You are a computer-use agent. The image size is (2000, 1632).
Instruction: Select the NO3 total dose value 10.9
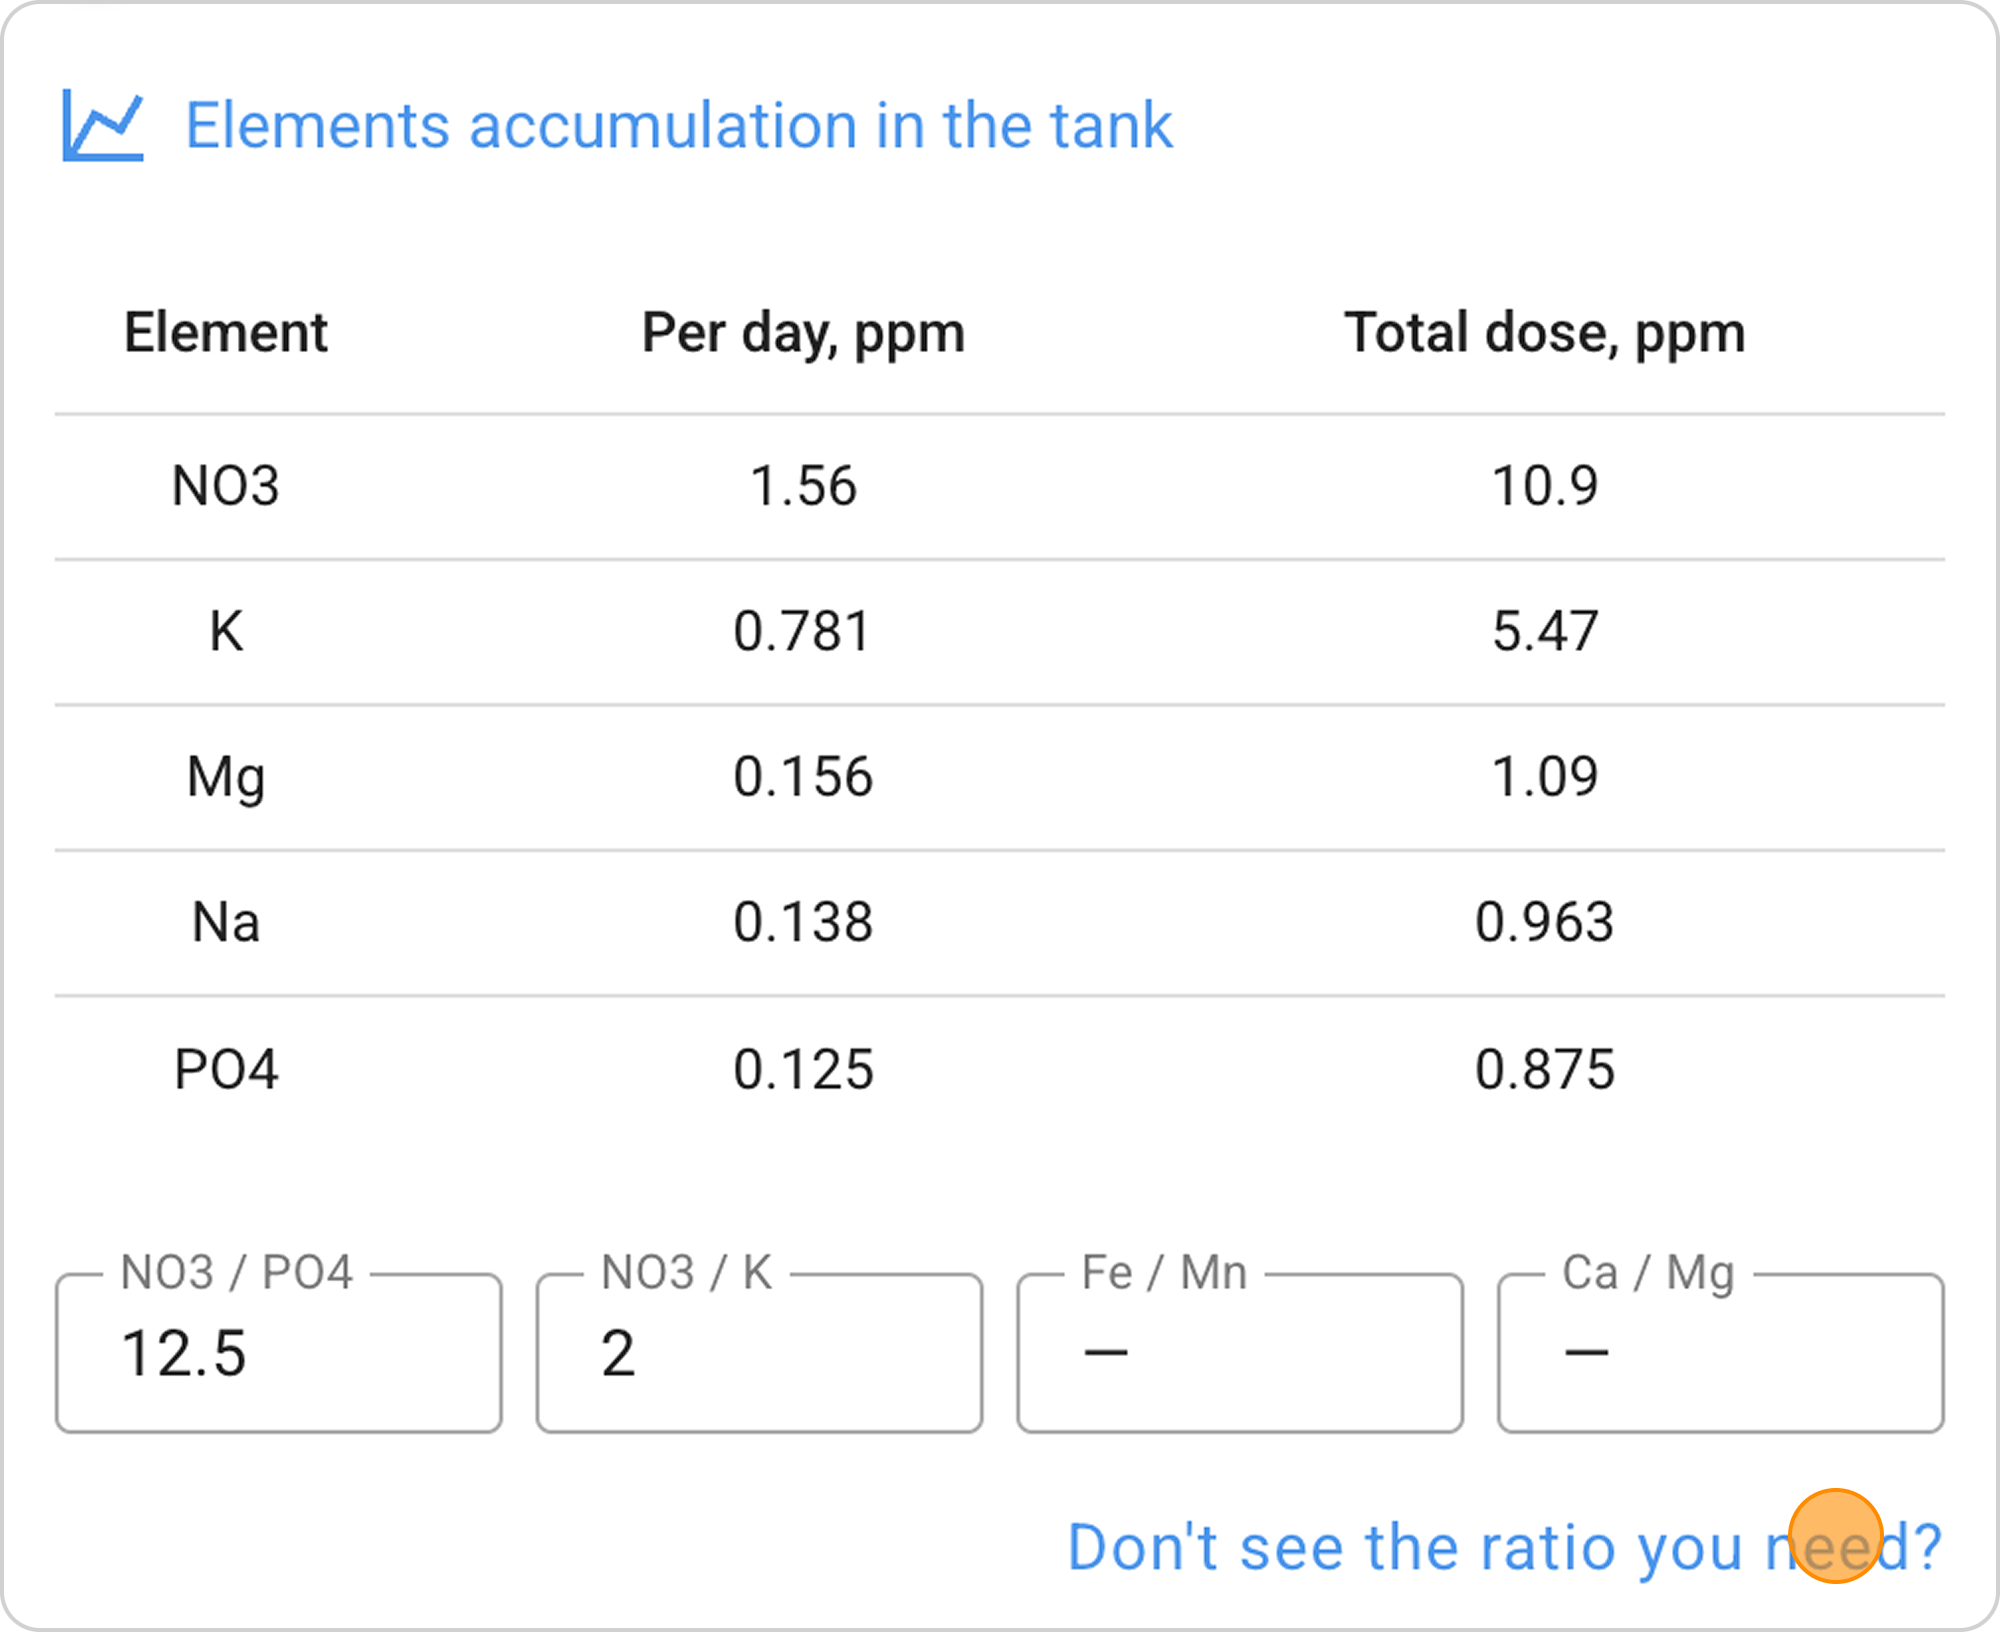[x=1544, y=486]
